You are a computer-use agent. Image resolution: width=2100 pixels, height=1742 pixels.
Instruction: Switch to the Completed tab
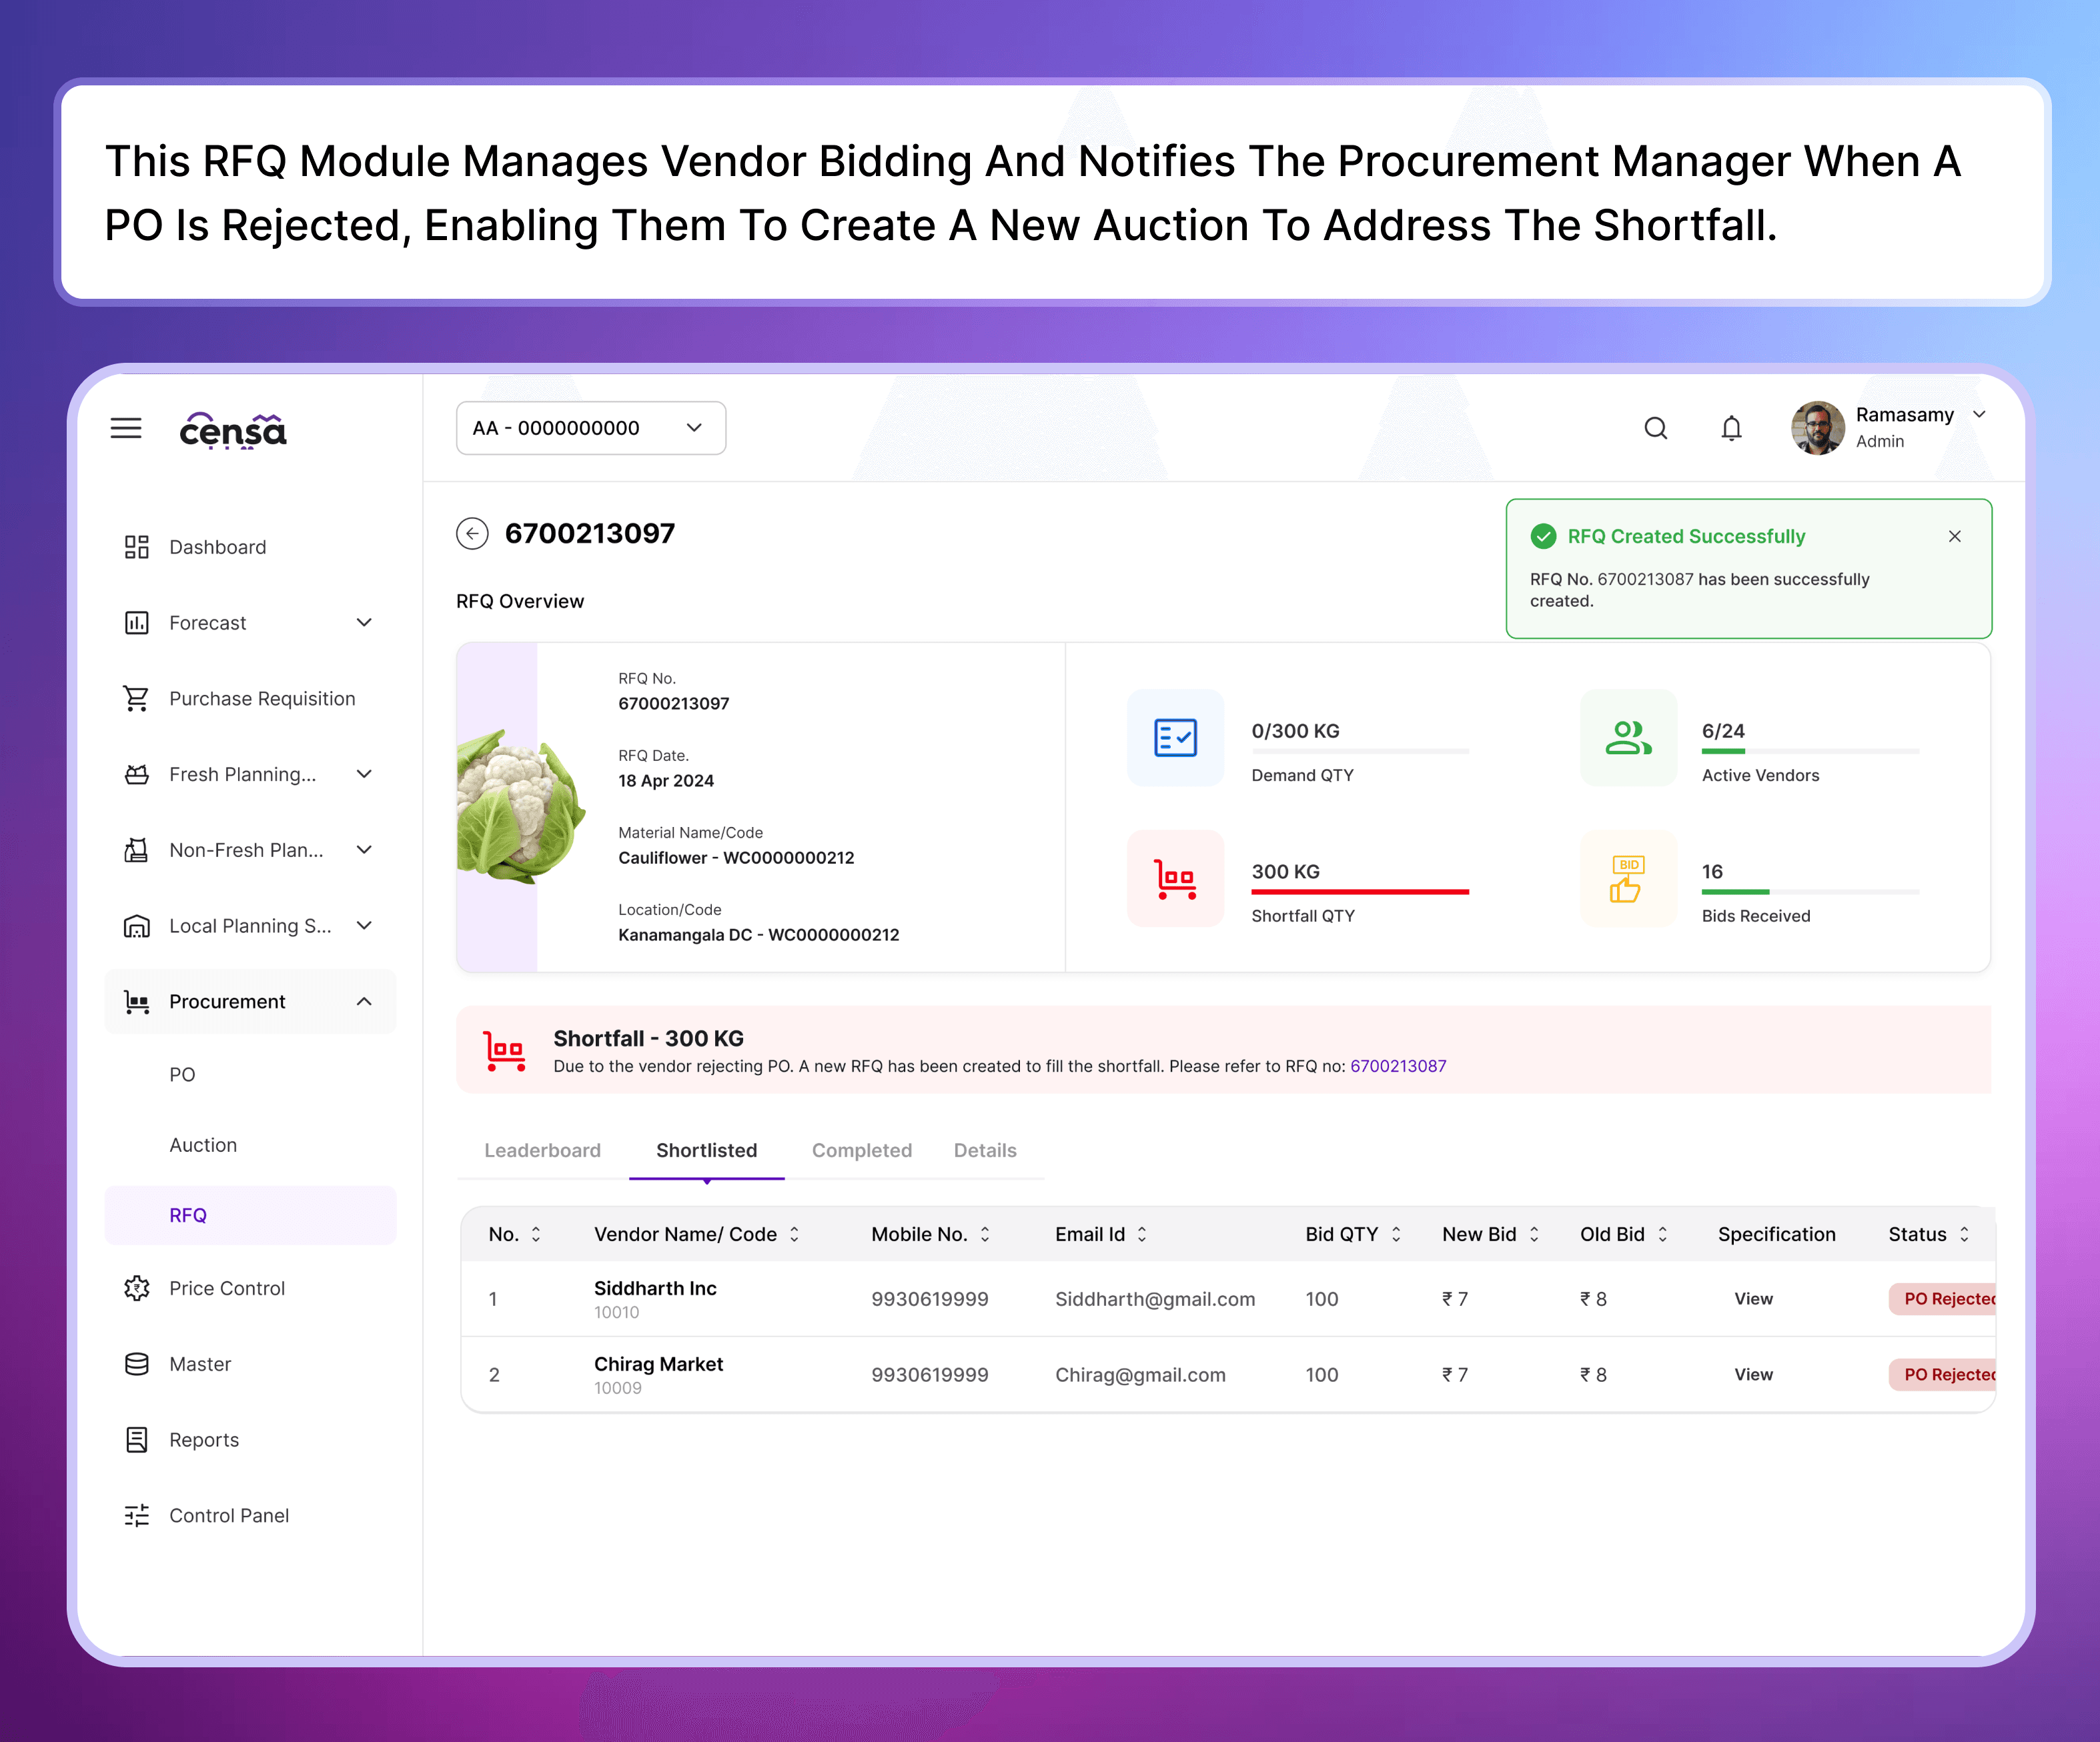[x=861, y=1150]
